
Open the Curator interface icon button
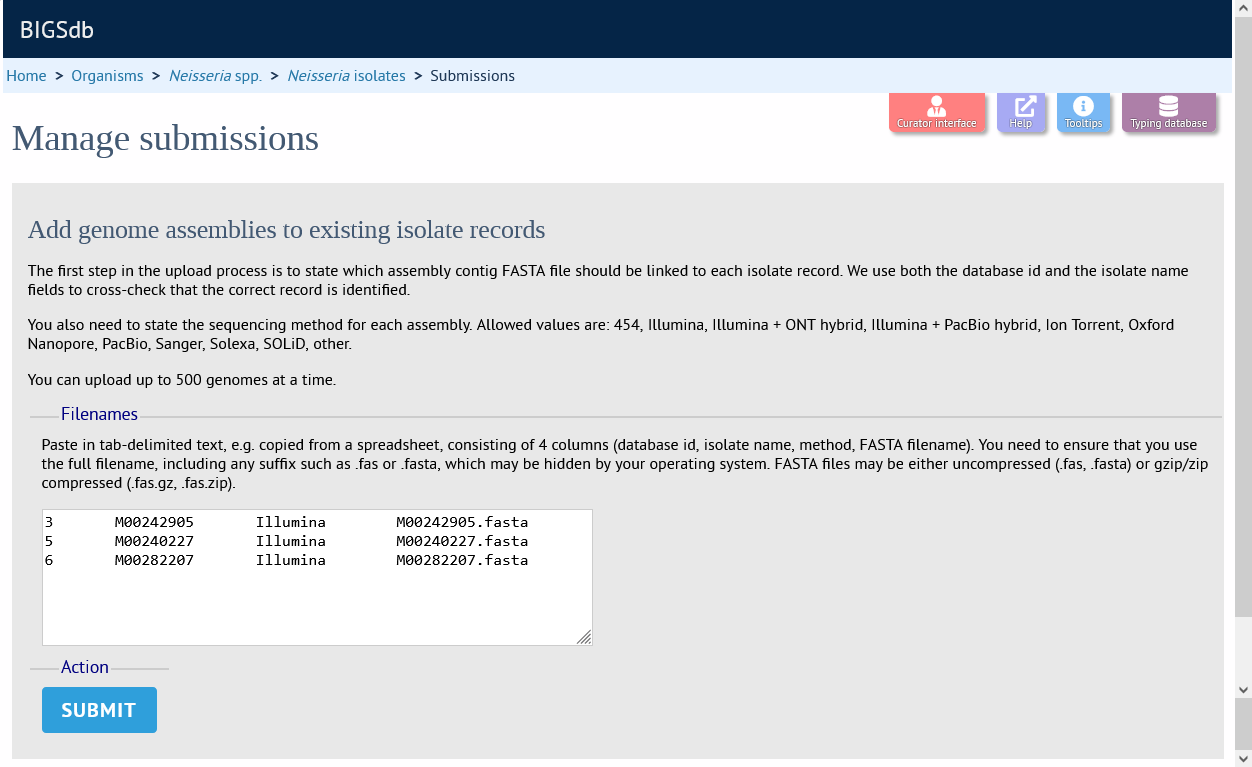tap(937, 112)
